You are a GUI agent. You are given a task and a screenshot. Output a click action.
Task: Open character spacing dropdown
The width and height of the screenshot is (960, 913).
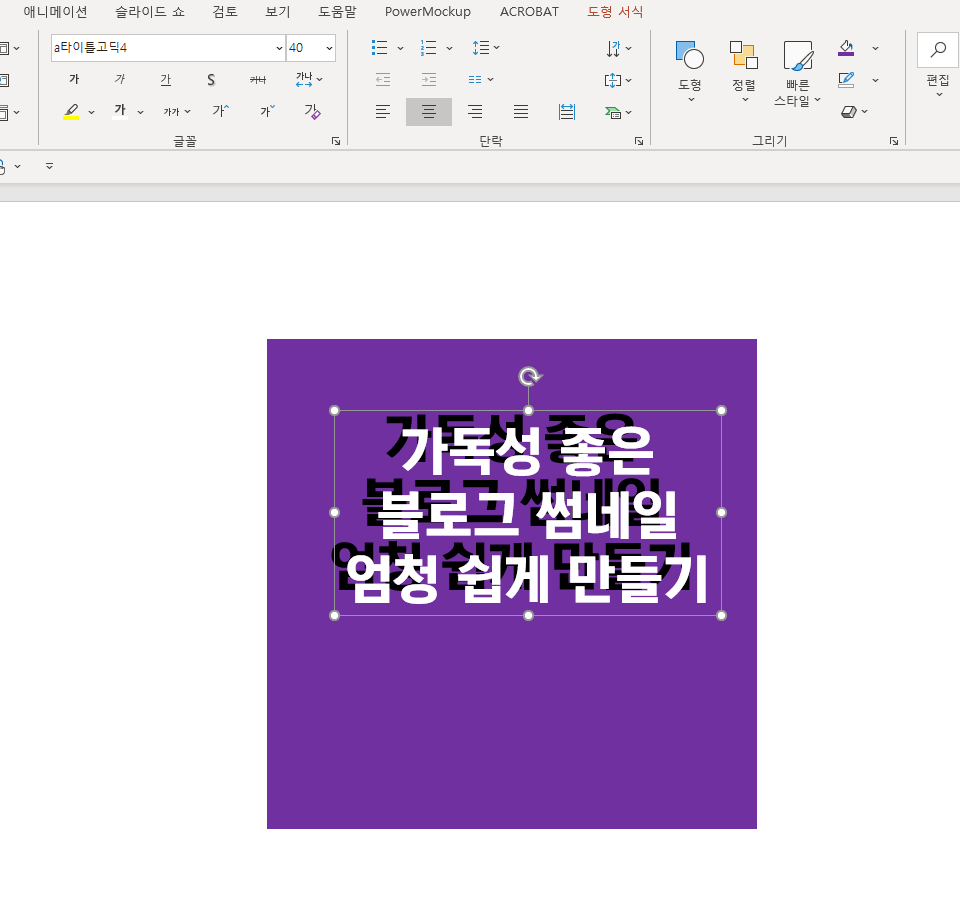309,79
